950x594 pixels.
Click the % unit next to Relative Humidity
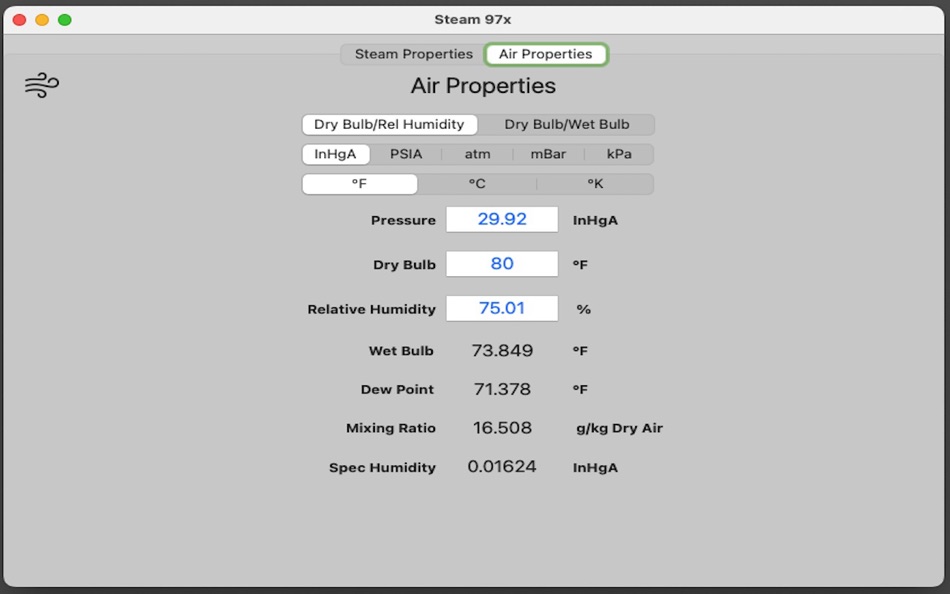[x=583, y=309]
